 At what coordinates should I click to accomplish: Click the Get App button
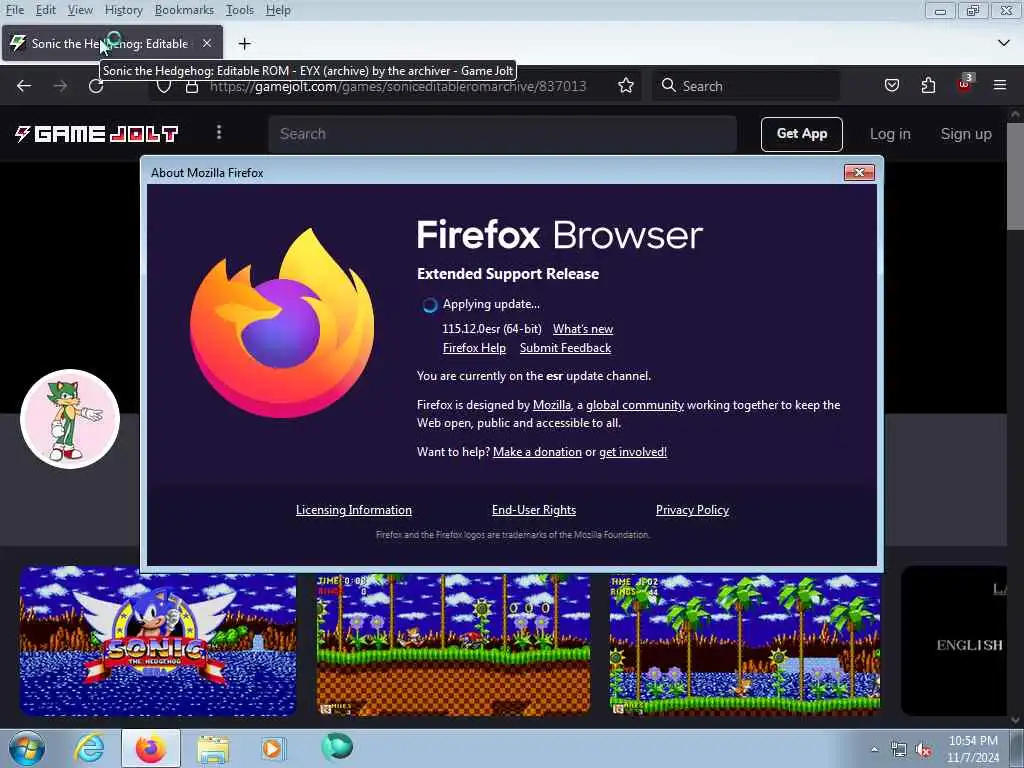click(x=801, y=134)
